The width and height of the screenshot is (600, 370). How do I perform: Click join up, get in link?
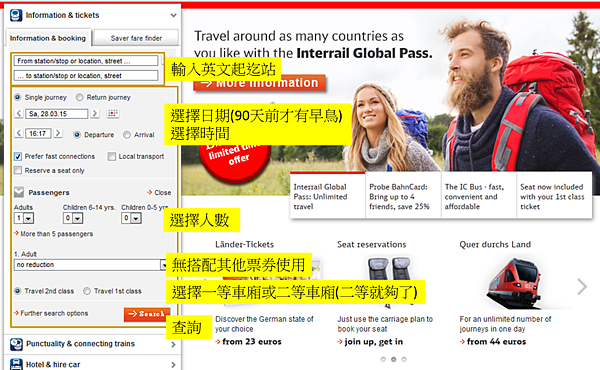point(370,342)
